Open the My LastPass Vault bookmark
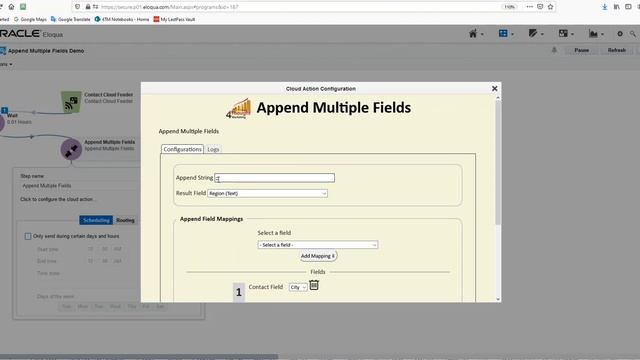640x360 pixels. (174, 19)
